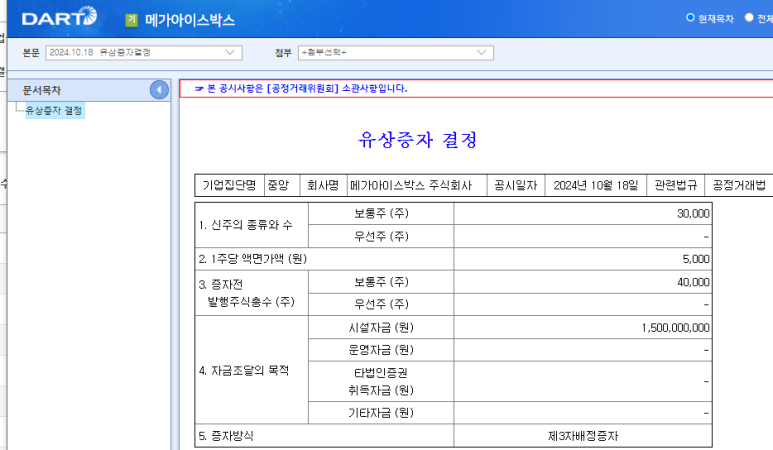This screenshot has width=773, height=450.
Task: Click the 시설자금 (원) cell
Action: point(381,328)
